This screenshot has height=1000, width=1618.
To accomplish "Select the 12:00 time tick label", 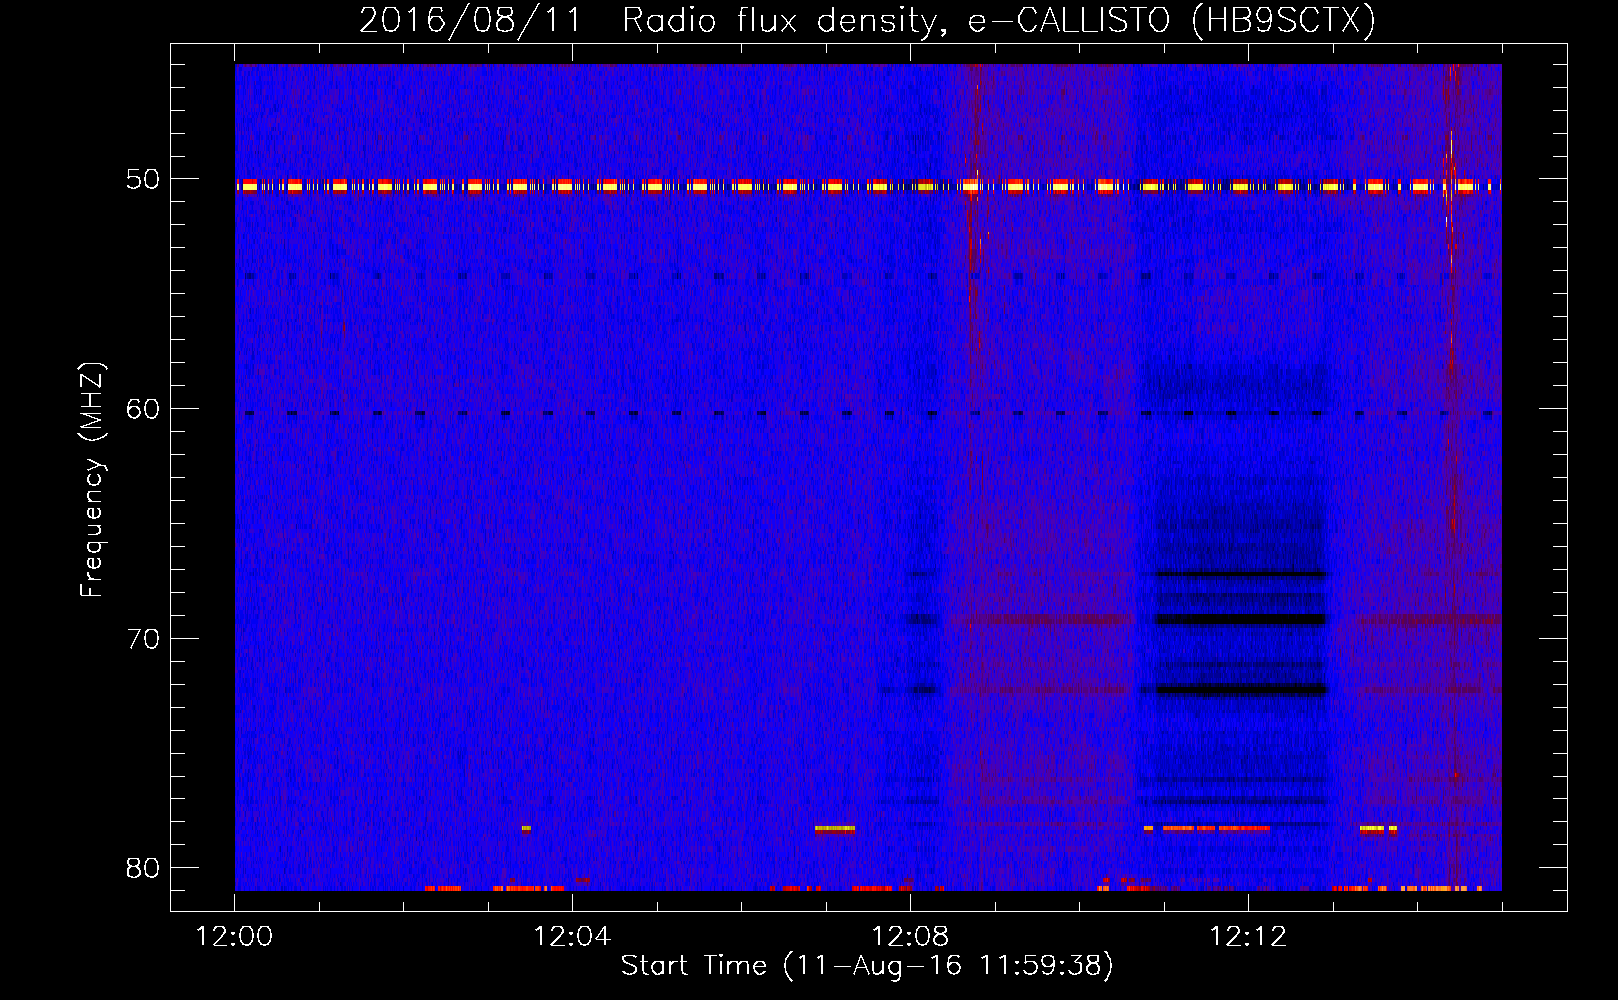I will click(234, 937).
